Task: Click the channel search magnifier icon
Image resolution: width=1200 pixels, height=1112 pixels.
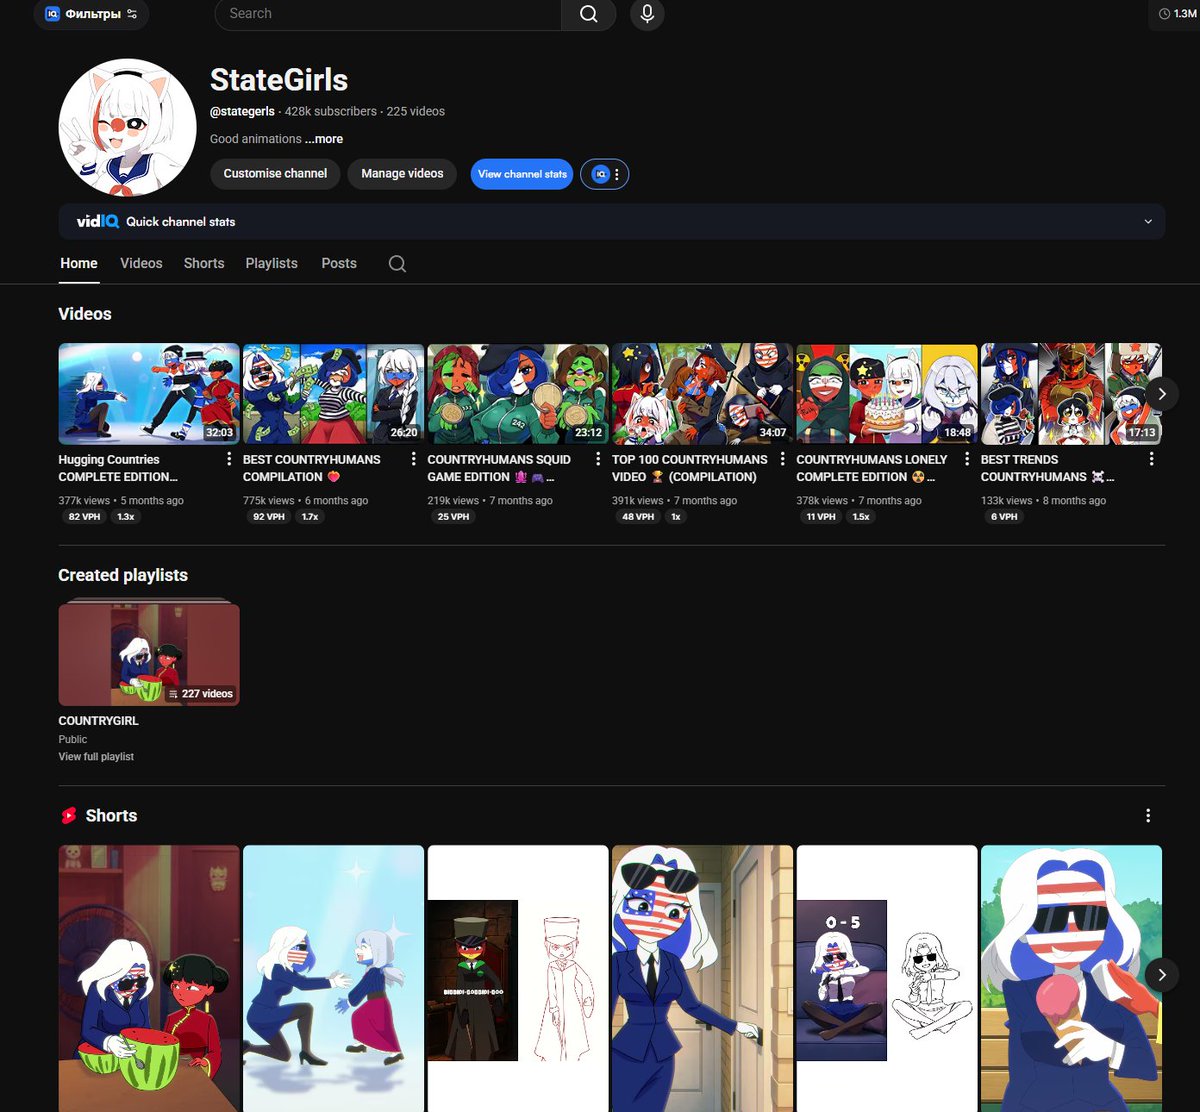Action: [397, 264]
